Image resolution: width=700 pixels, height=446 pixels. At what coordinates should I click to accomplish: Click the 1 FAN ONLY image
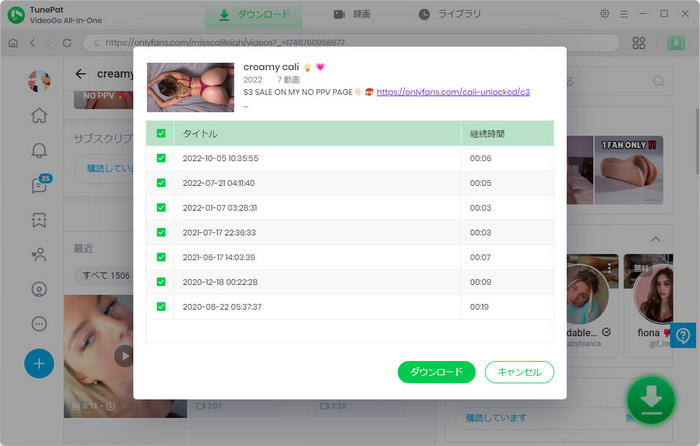click(x=629, y=170)
